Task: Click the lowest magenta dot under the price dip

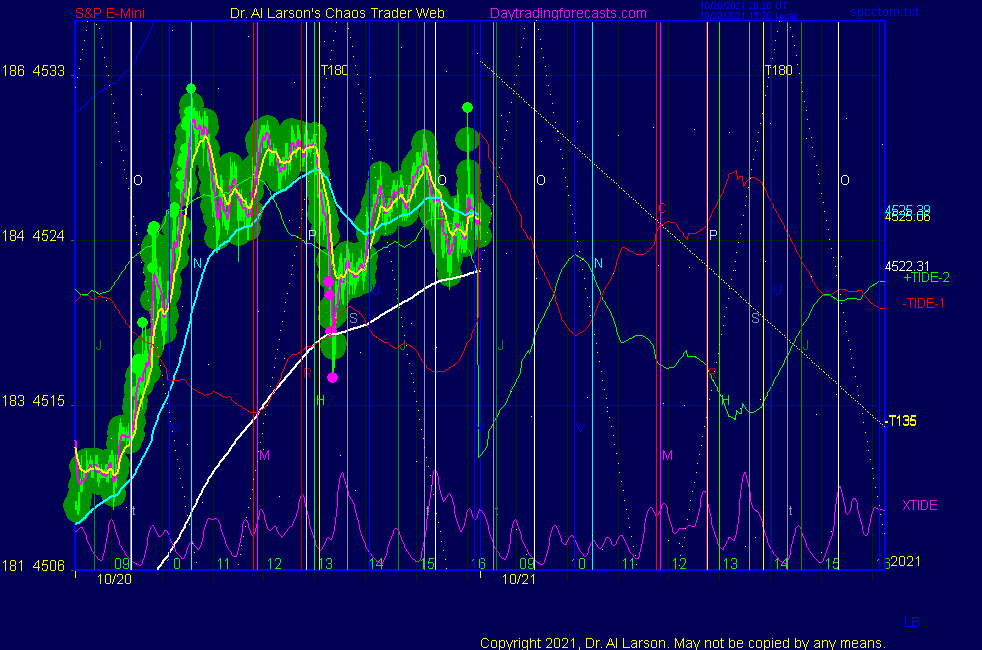Action: click(333, 377)
